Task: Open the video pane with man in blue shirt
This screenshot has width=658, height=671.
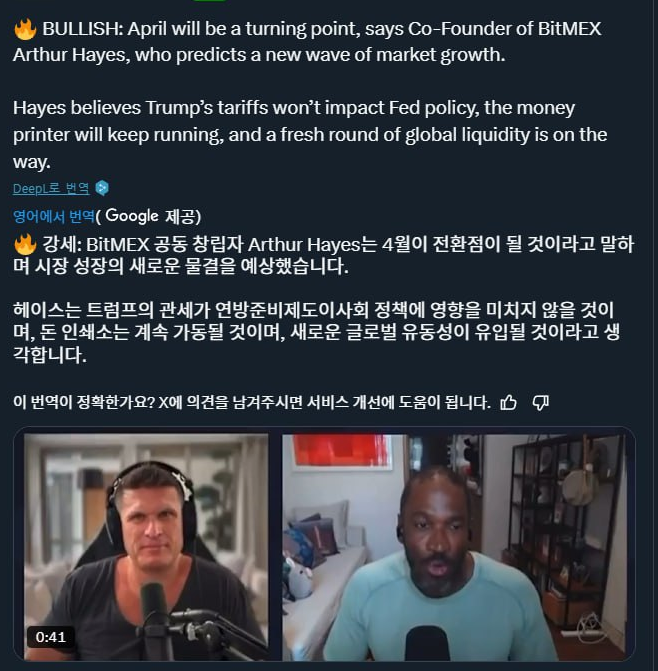Action: (x=454, y=547)
